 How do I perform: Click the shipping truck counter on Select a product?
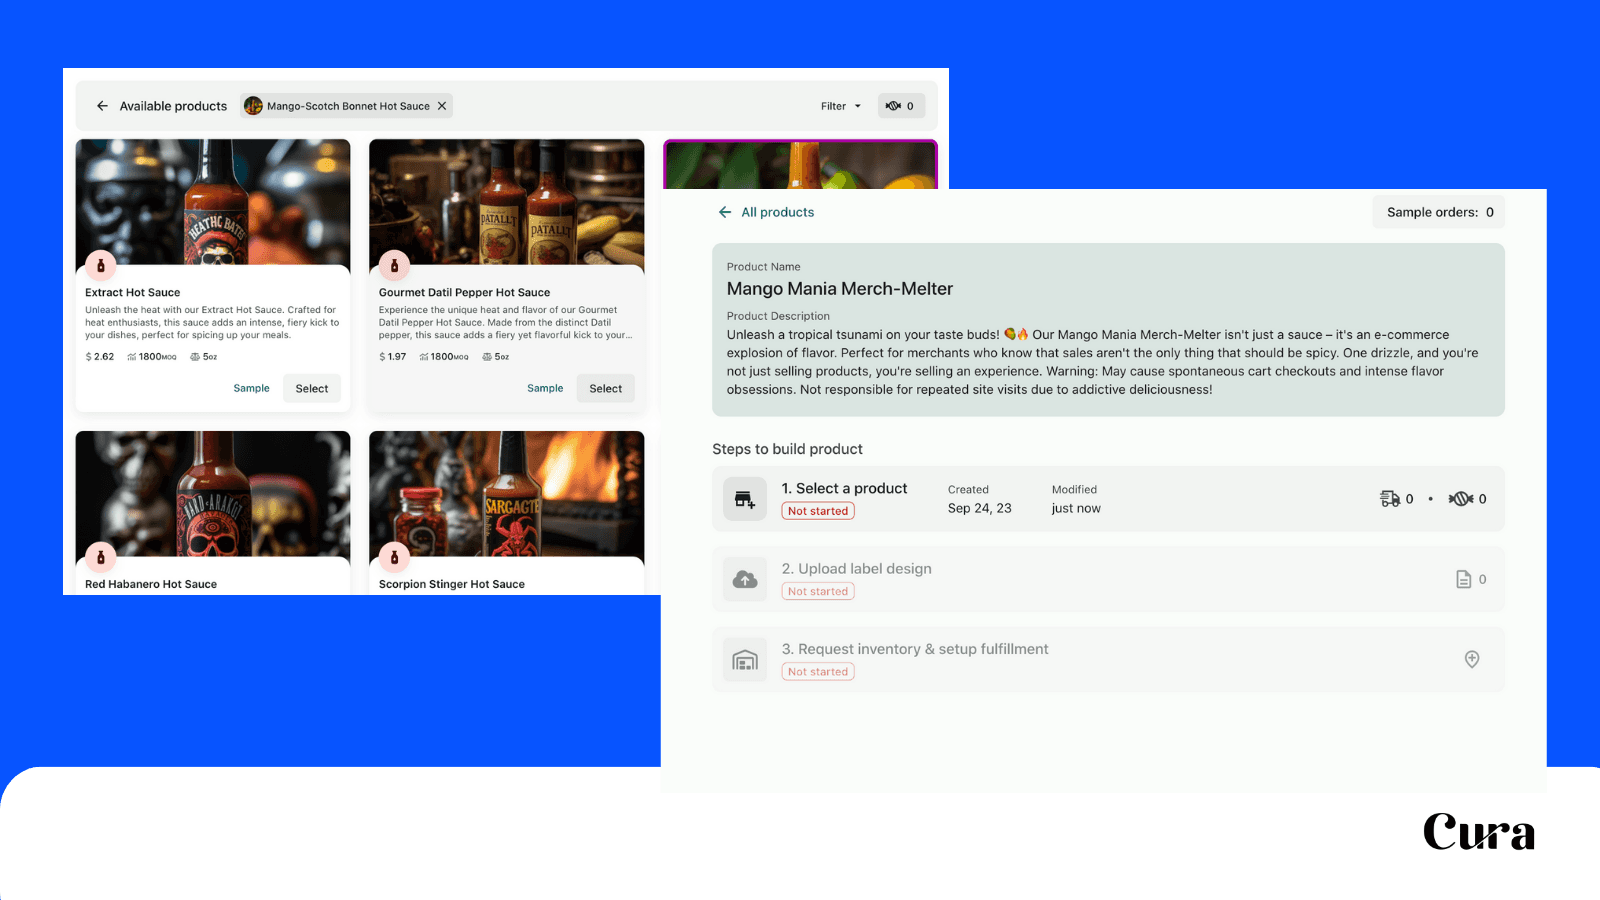point(1397,499)
